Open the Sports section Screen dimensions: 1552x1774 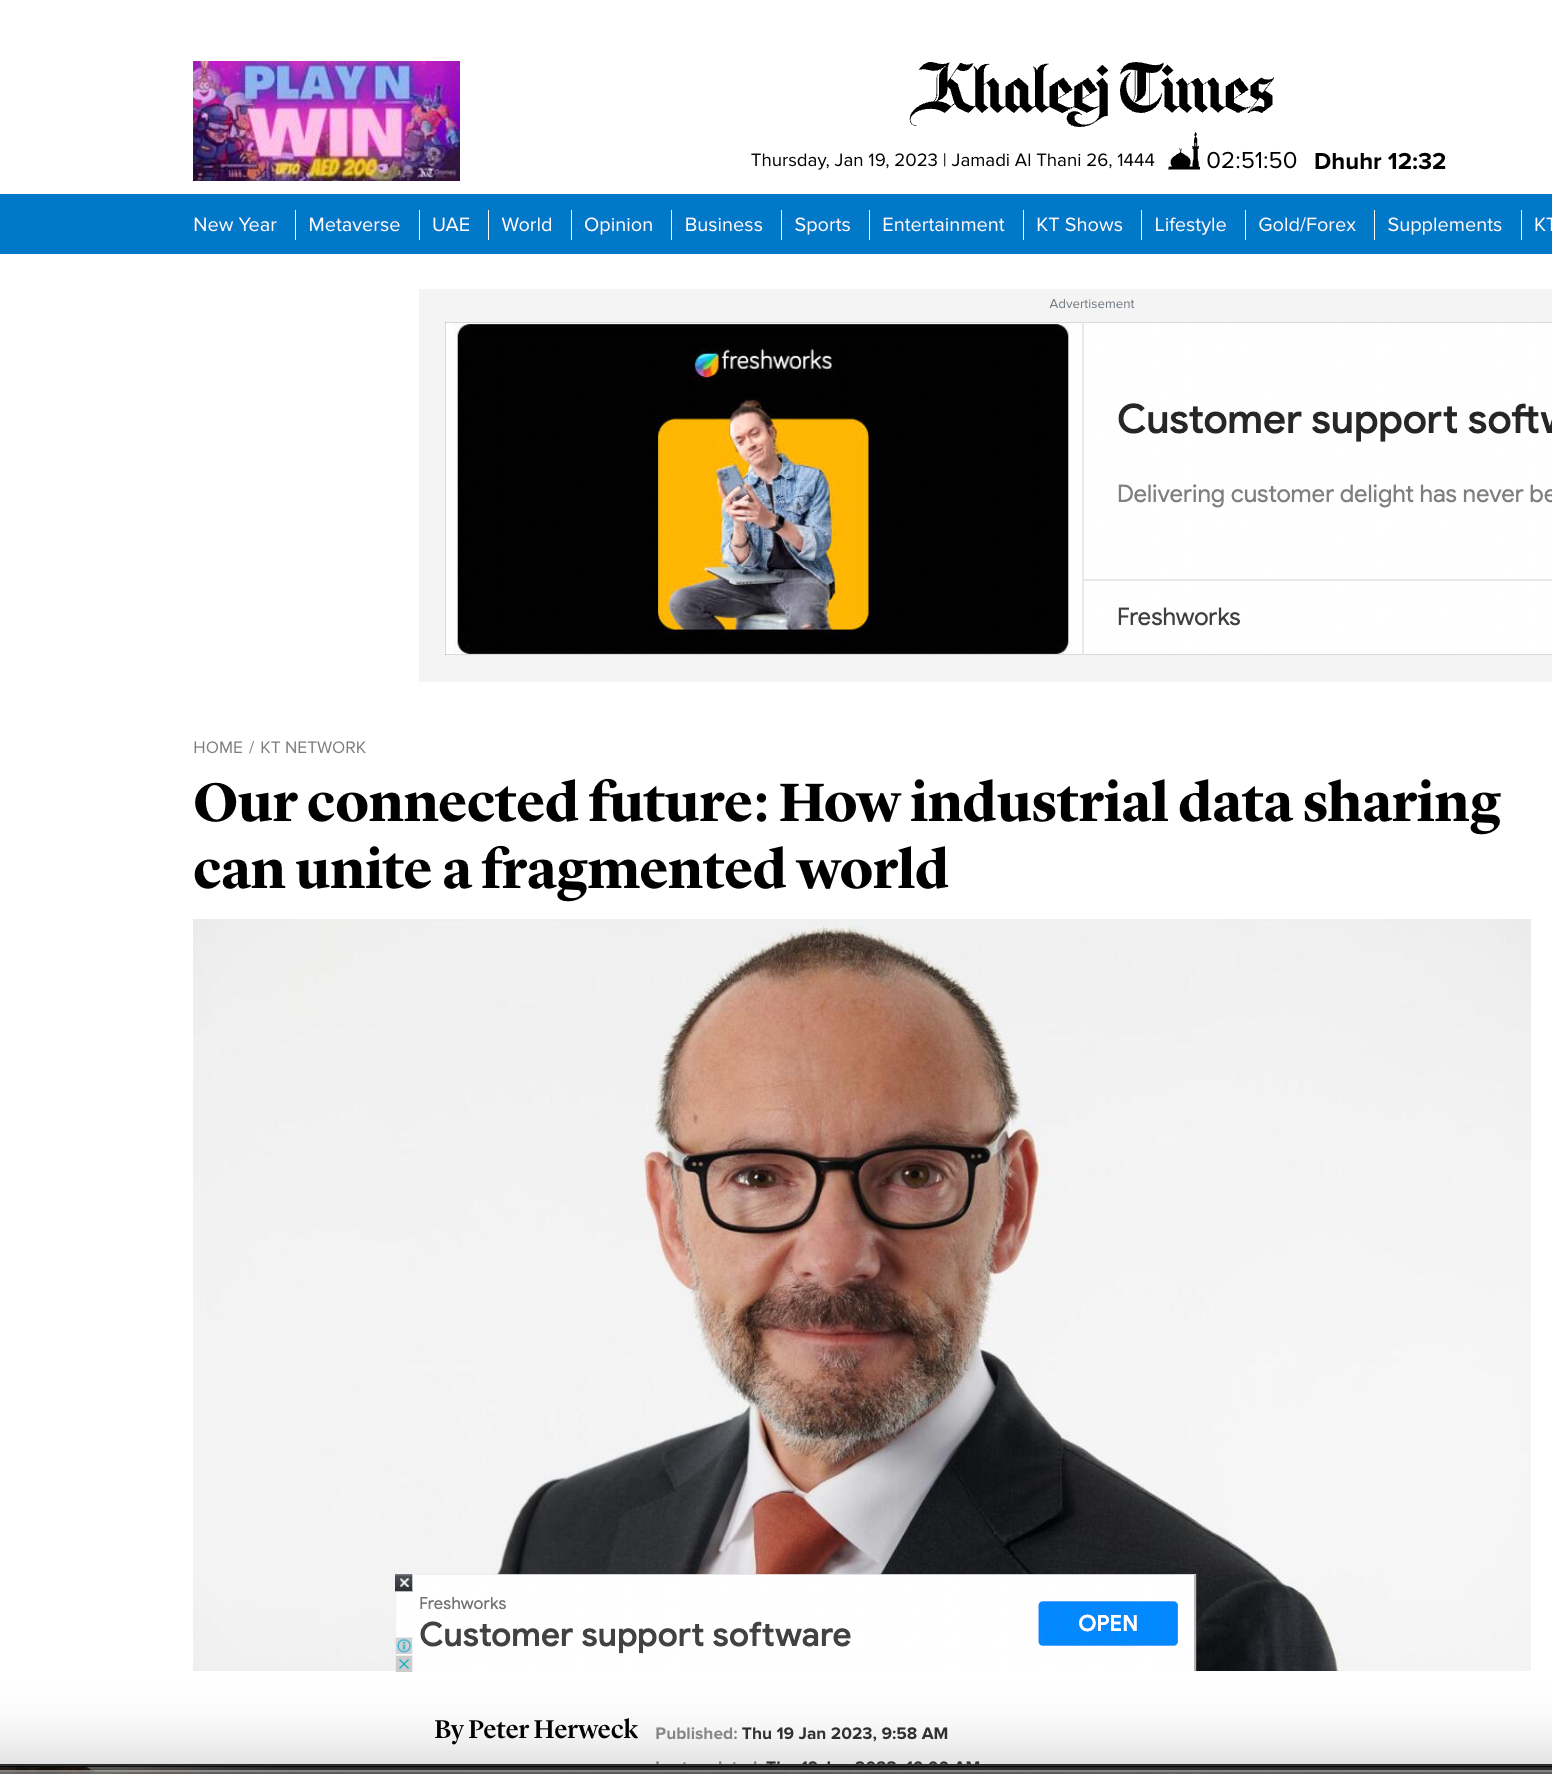(x=822, y=225)
